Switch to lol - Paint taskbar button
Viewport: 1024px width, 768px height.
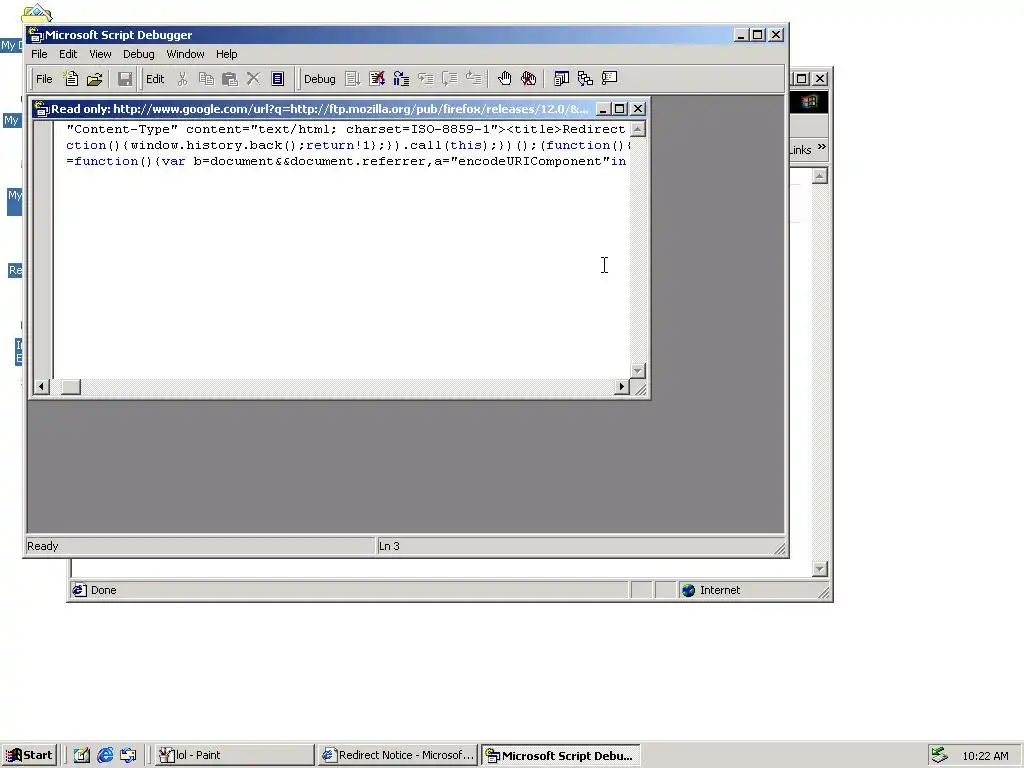tap(234, 756)
